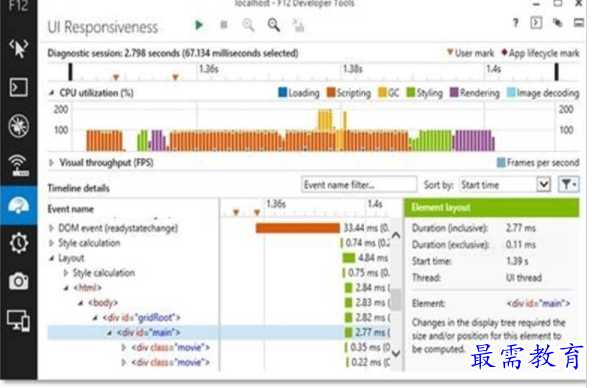Screen dimensions: 592x388
Task: Click the Element layout green header
Action: [x=491, y=208]
